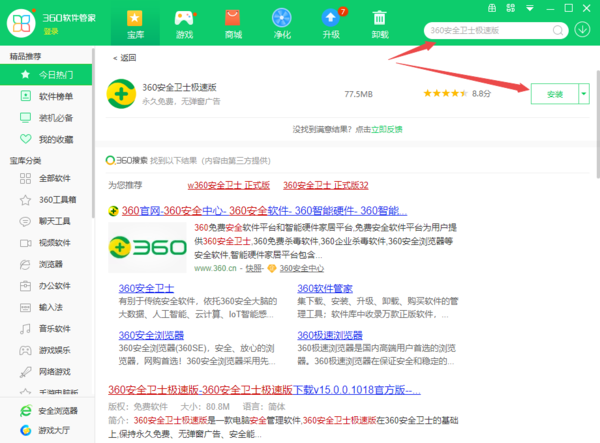Install 360安全卫士极速版 via 安装 button
The image size is (600, 443).
click(x=554, y=93)
